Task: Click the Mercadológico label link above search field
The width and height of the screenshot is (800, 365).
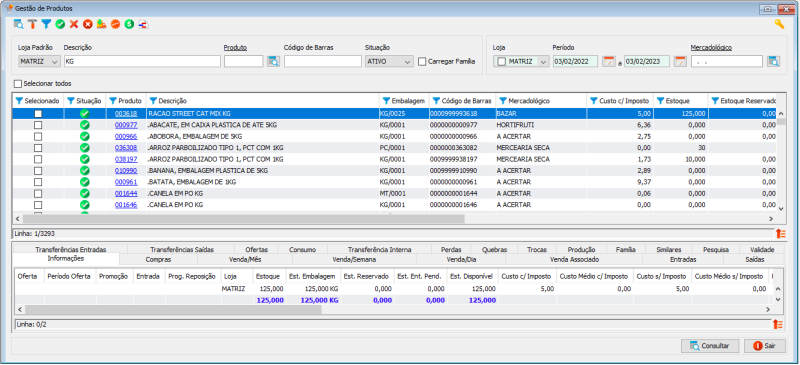Action: pyautogui.click(x=711, y=47)
